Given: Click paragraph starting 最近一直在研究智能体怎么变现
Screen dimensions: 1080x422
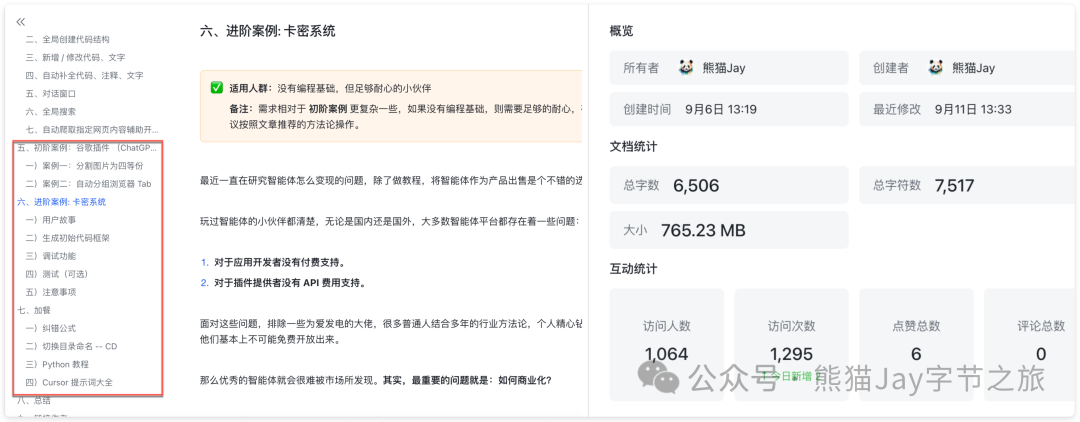Looking at the screenshot, I should (x=391, y=180).
